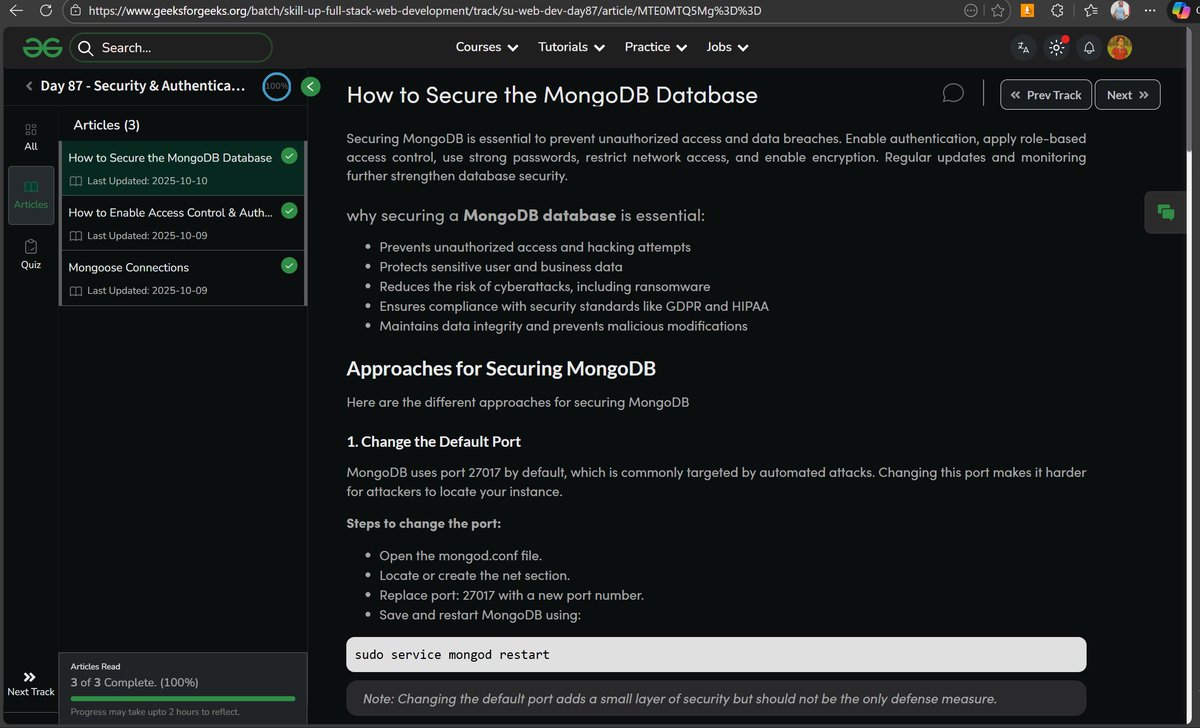Open the language translate icon
The height and width of the screenshot is (728, 1200).
[1023, 47]
